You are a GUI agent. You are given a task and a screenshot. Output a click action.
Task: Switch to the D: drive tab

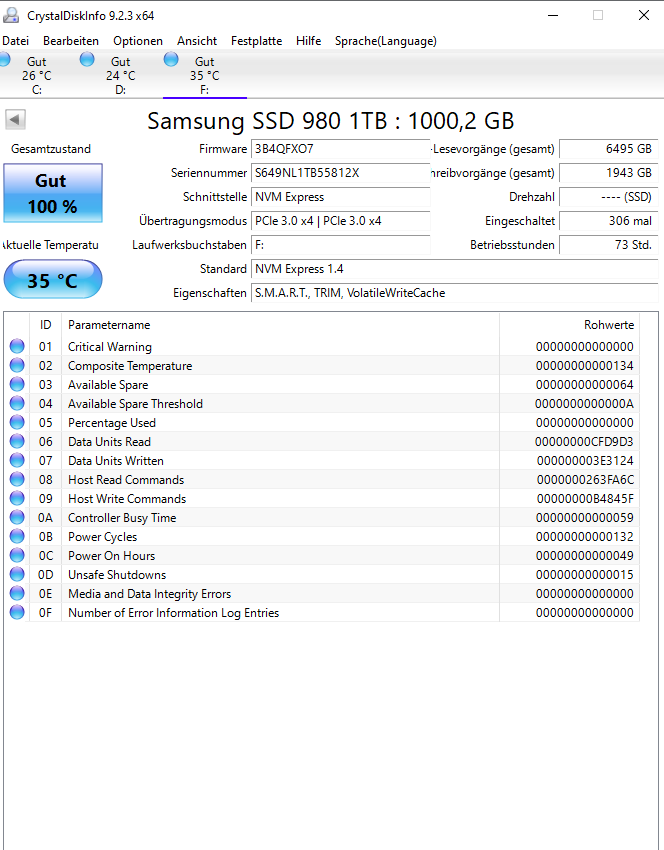click(120, 75)
